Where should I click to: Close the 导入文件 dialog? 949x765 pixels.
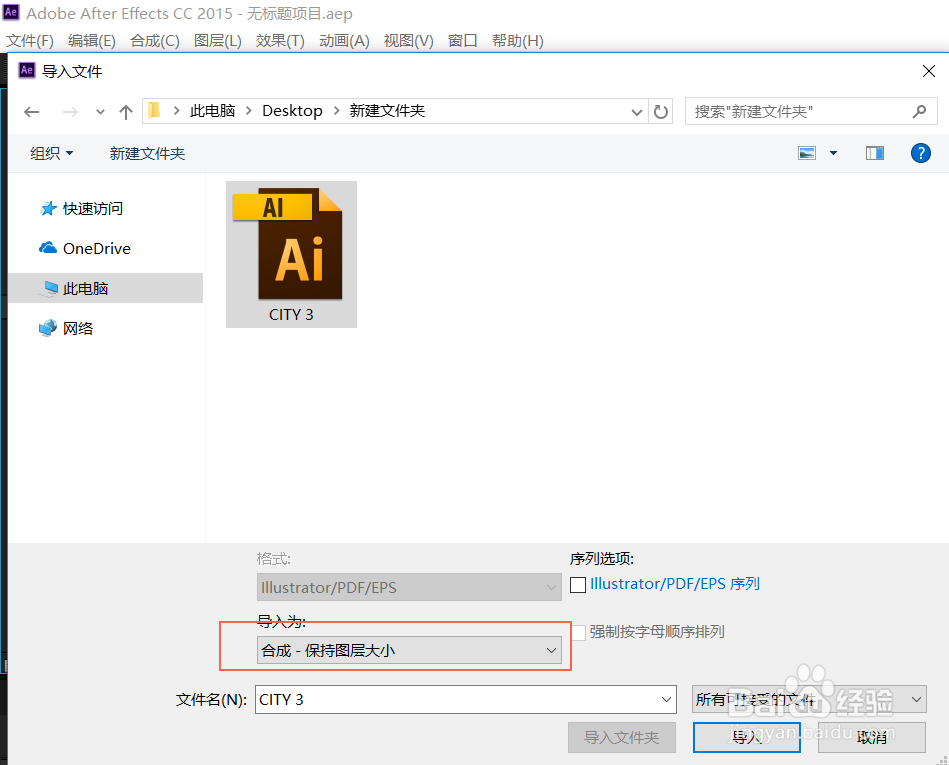928,71
